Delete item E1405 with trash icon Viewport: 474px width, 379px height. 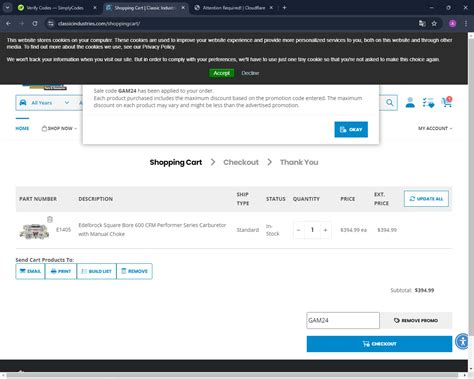50,219
